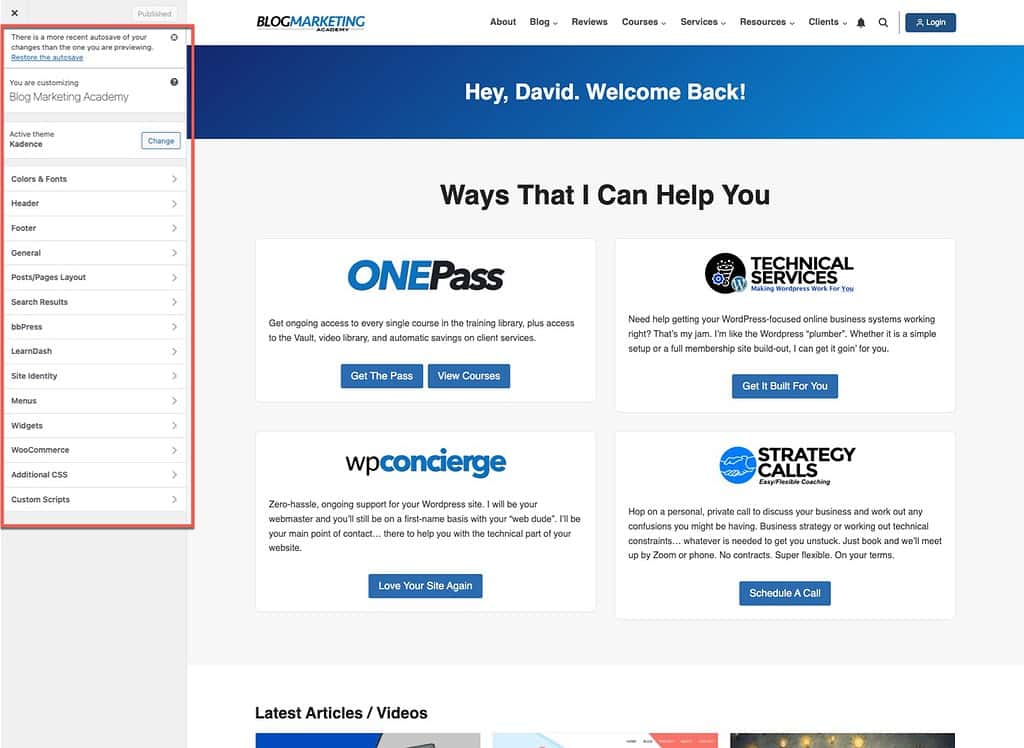Image resolution: width=1024 pixels, height=748 pixels.
Task: Open the Reviews nav link
Action: pyautogui.click(x=589, y=22)
